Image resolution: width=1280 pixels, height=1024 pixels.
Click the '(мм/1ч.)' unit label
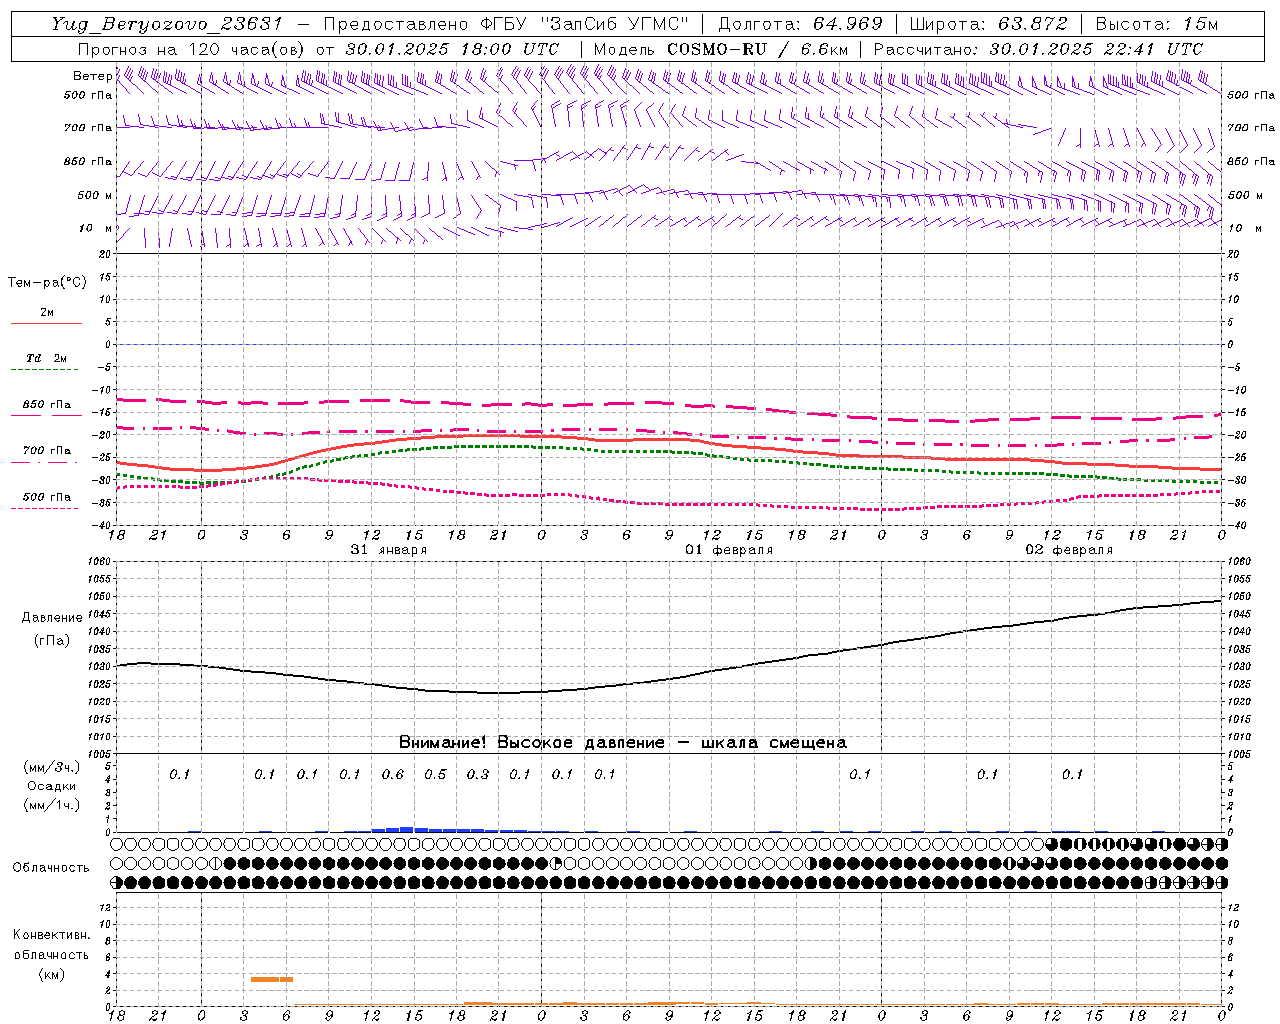coord(52,805)
